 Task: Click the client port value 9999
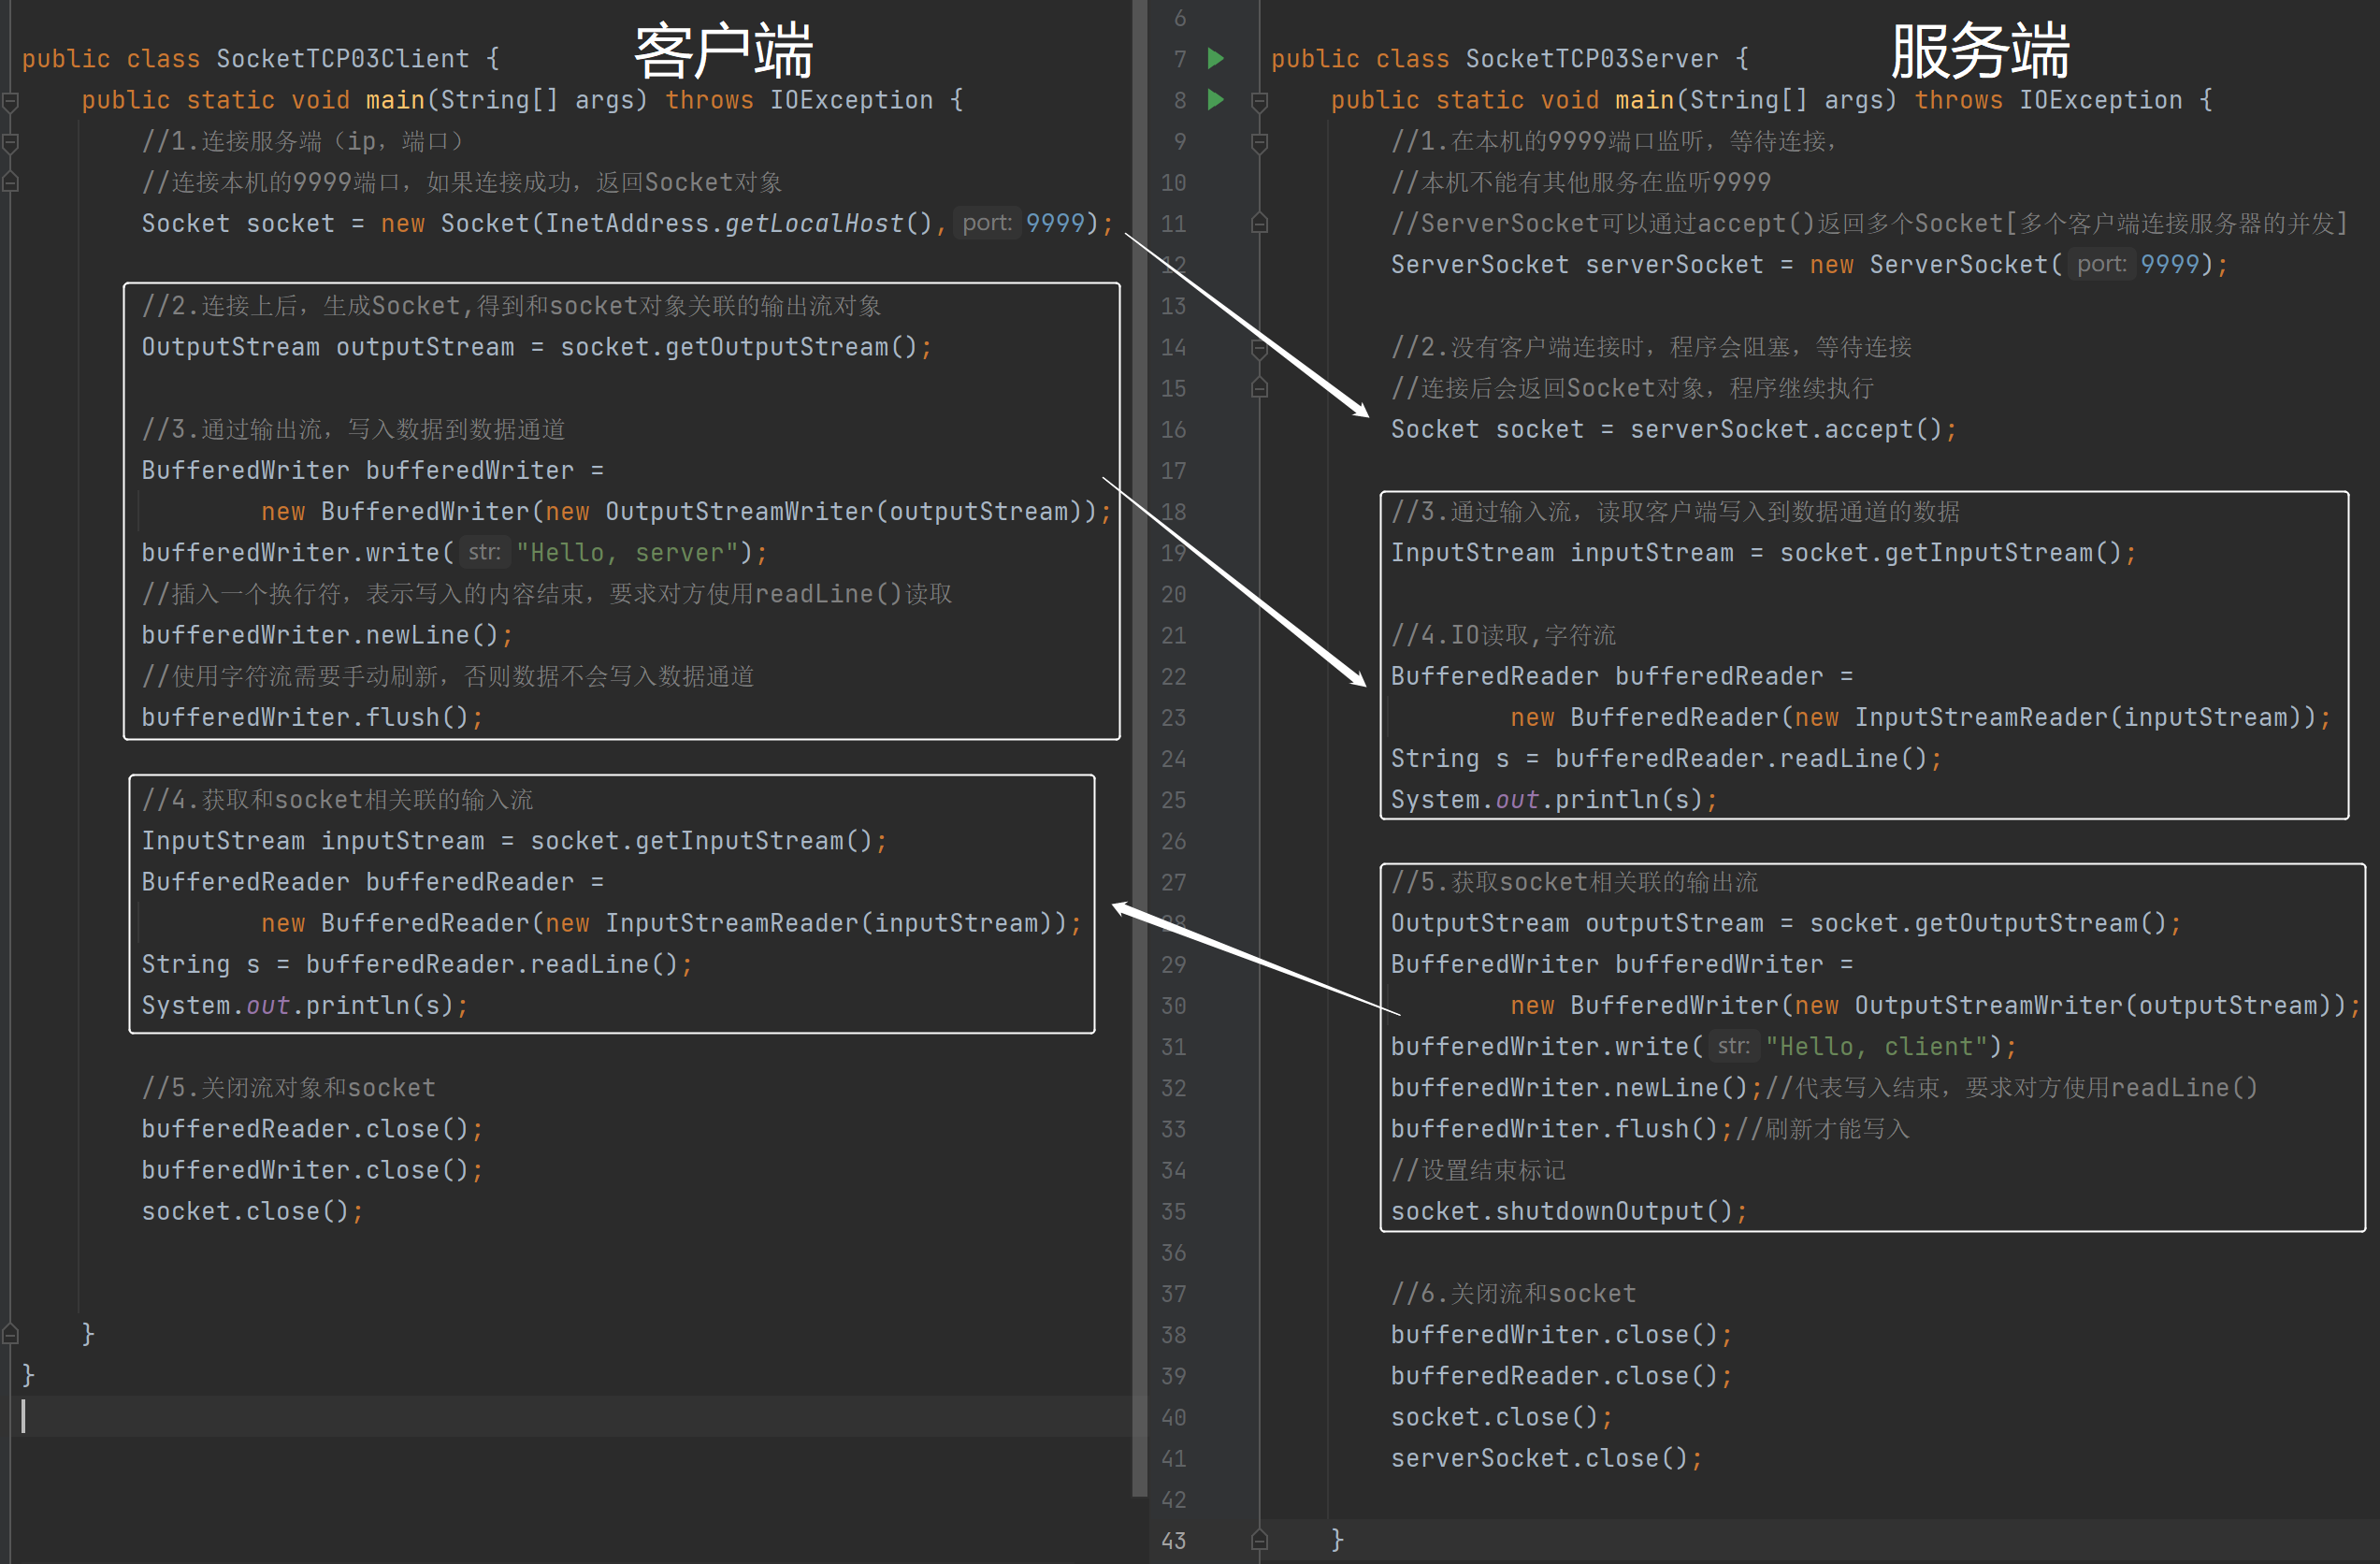coord(1055,223)
